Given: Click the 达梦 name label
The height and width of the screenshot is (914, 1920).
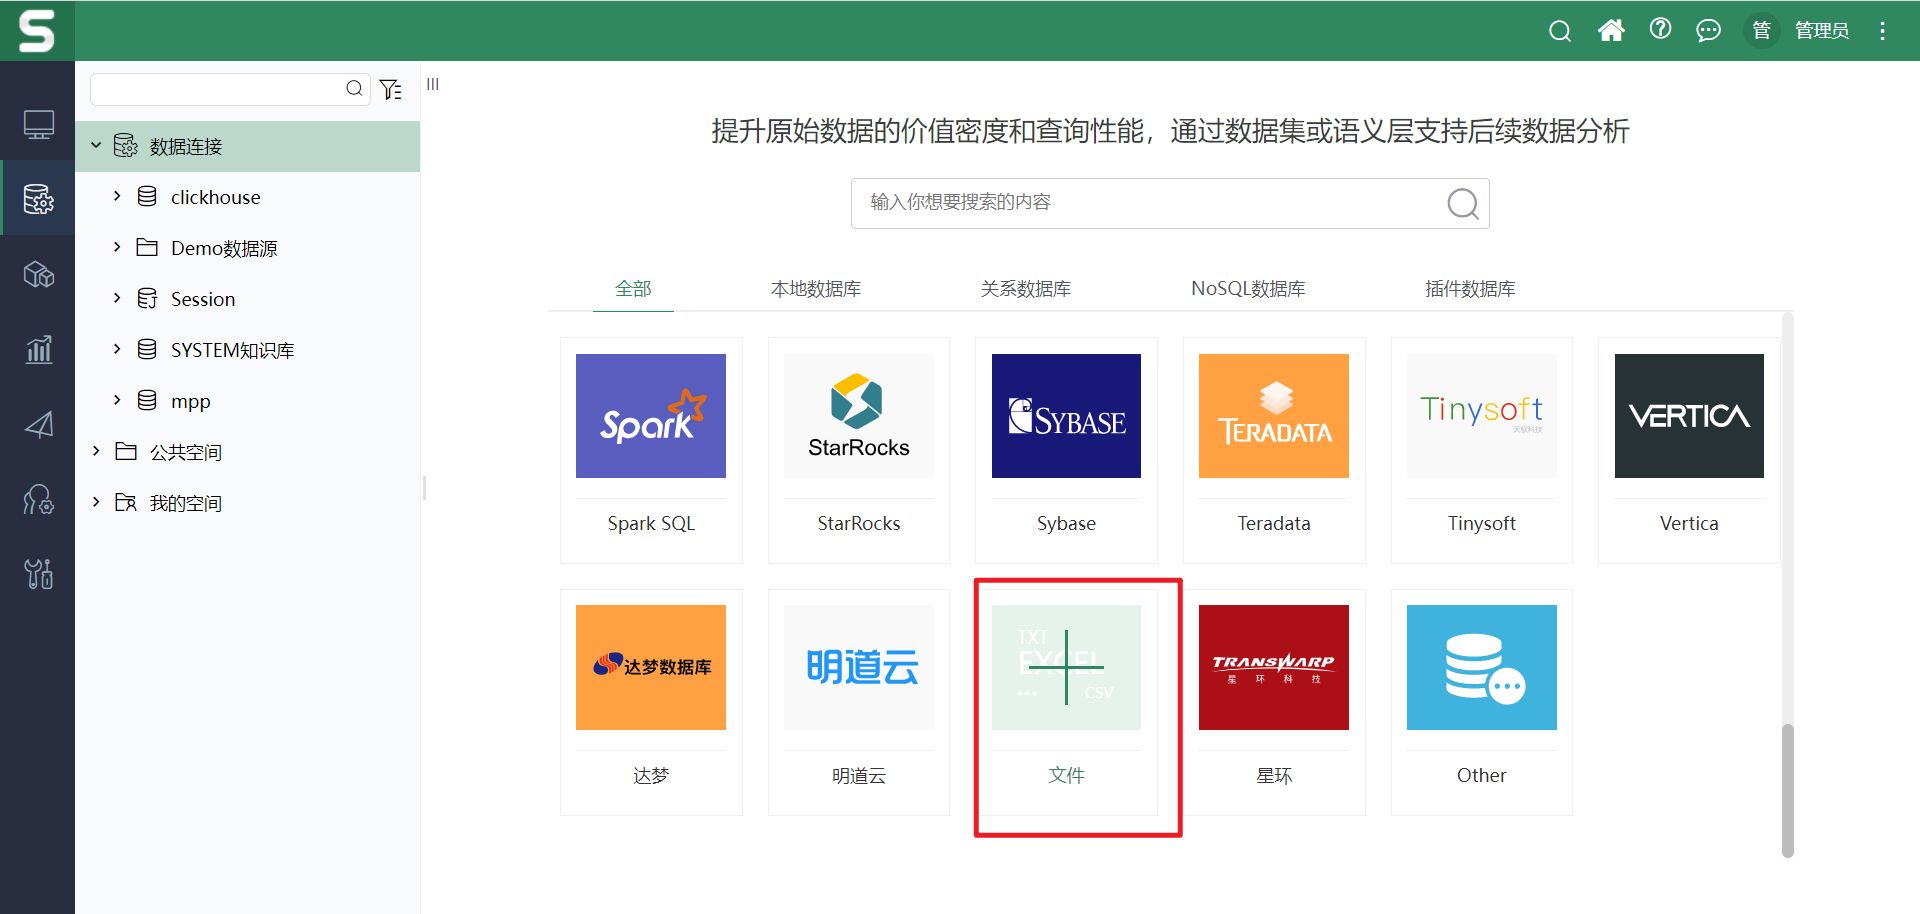Looking at the screenshot, I should 651,775.
